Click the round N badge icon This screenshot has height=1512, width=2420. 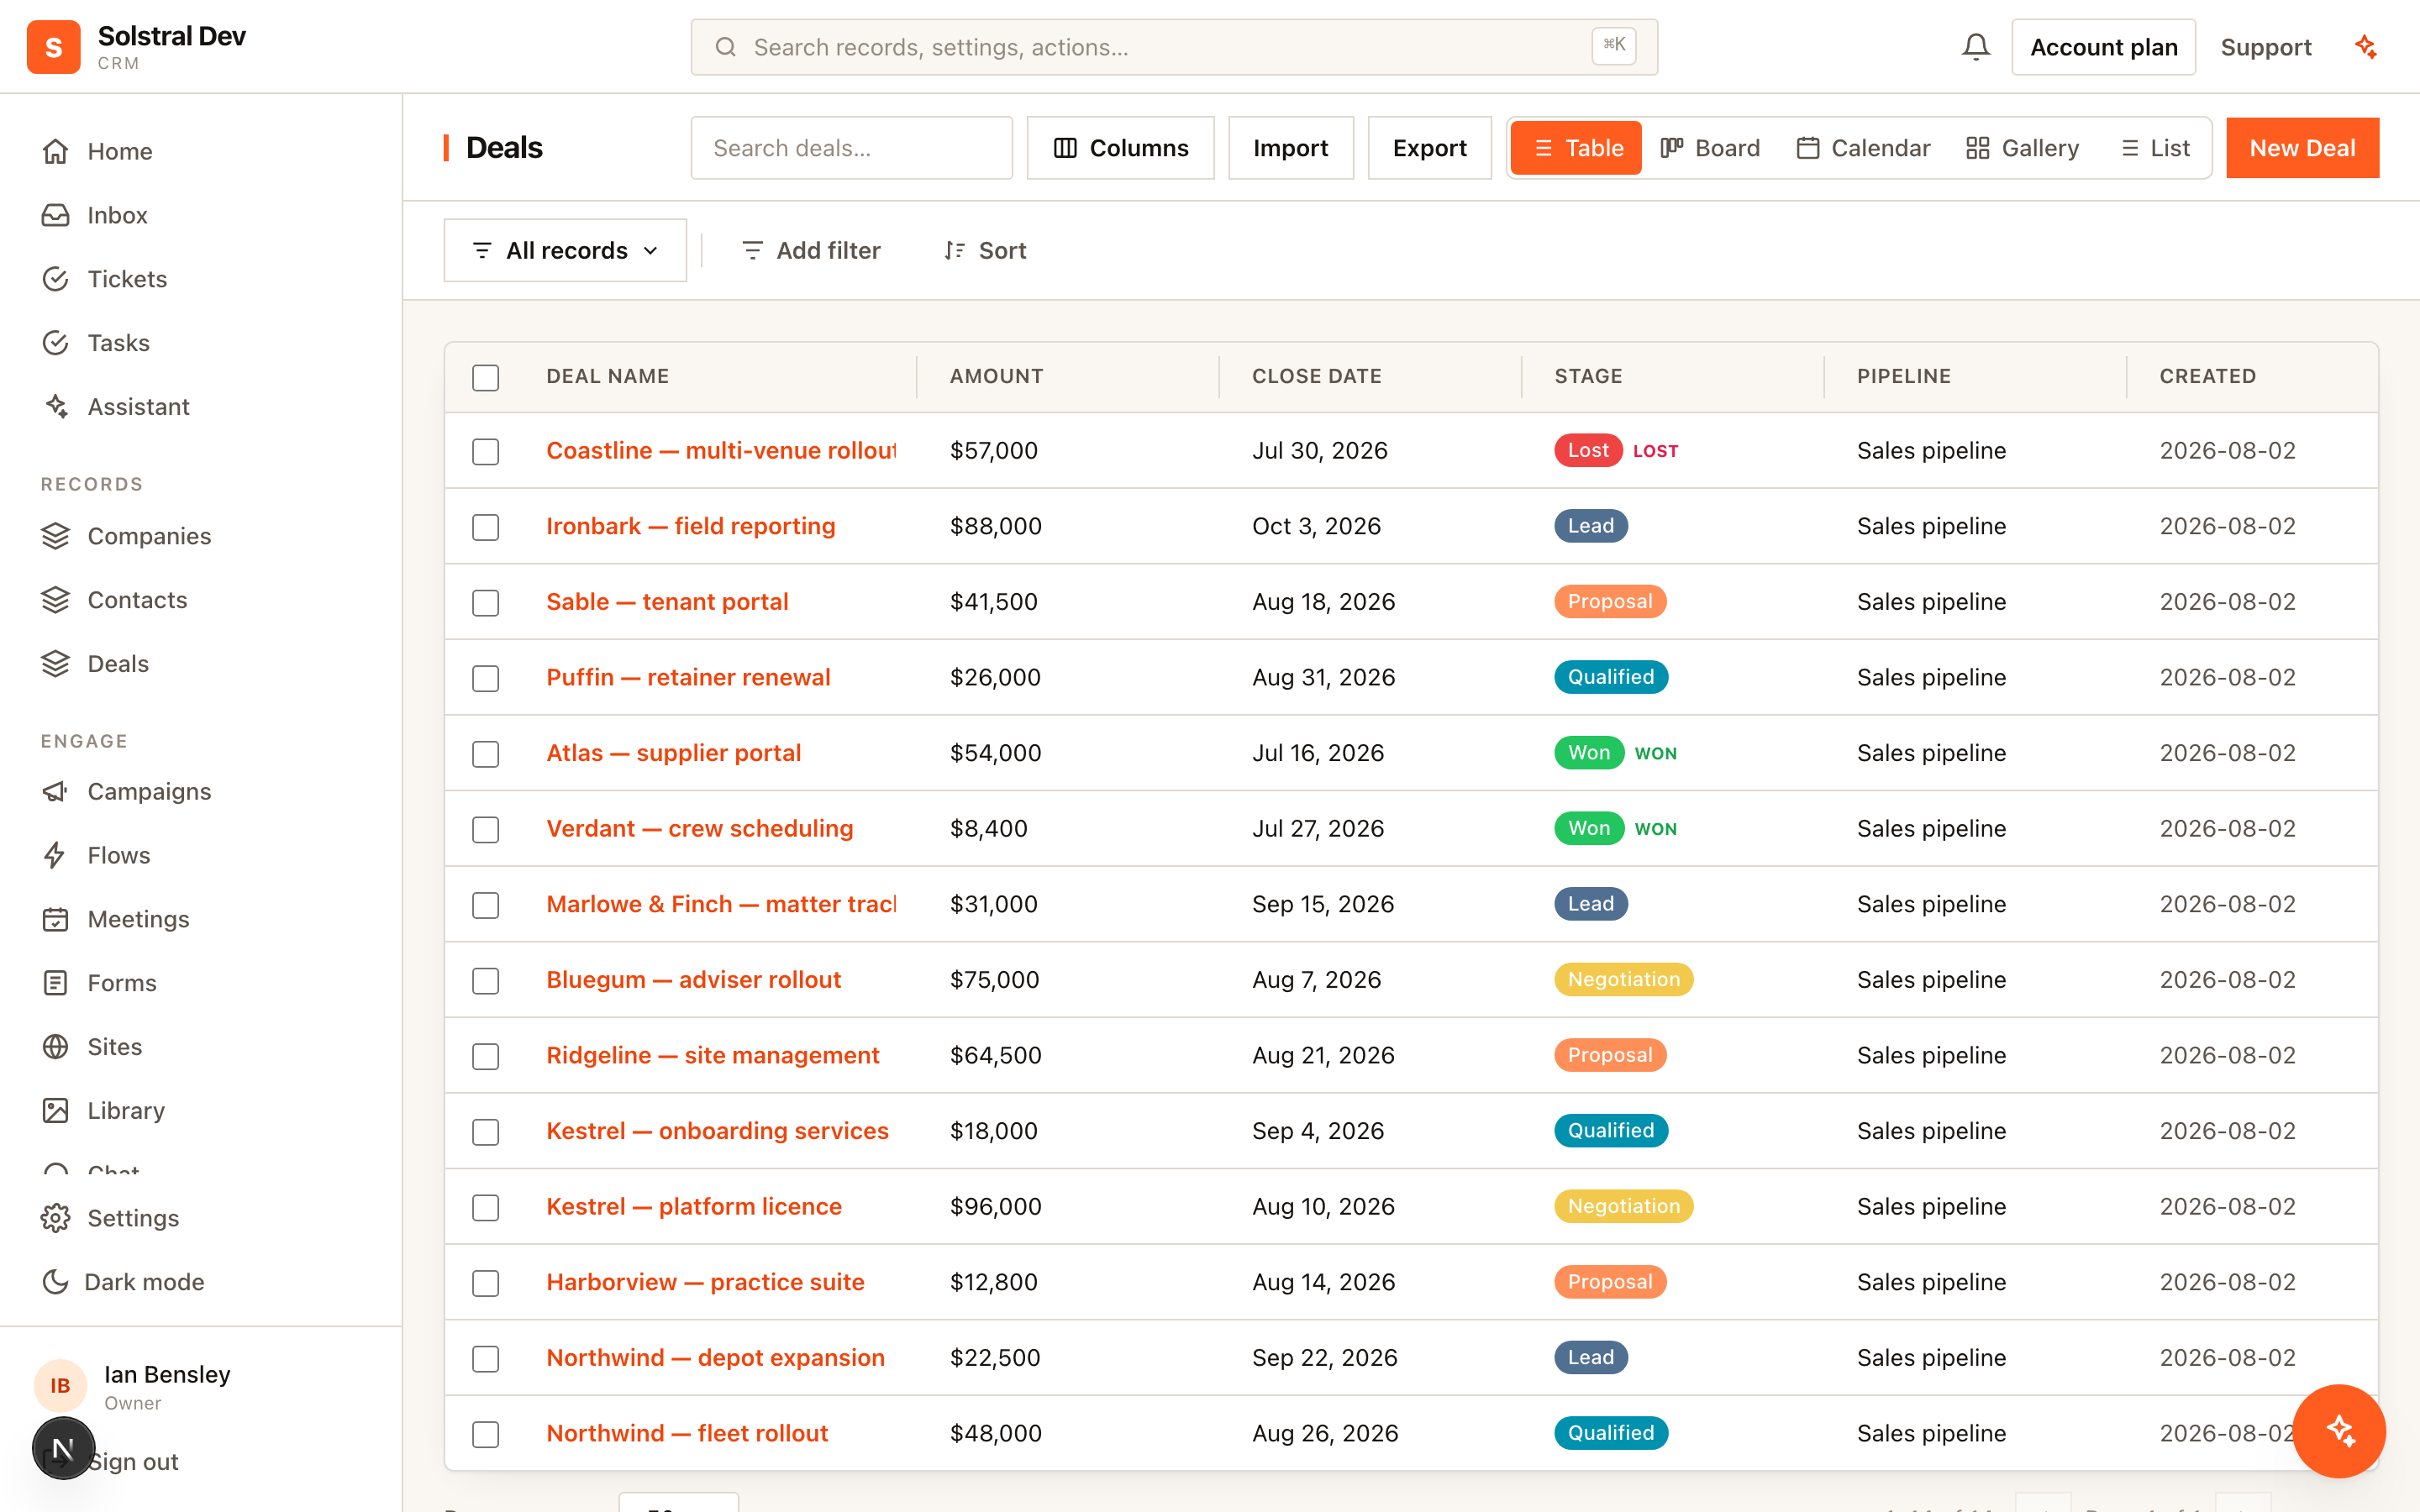pos(63,1448)
